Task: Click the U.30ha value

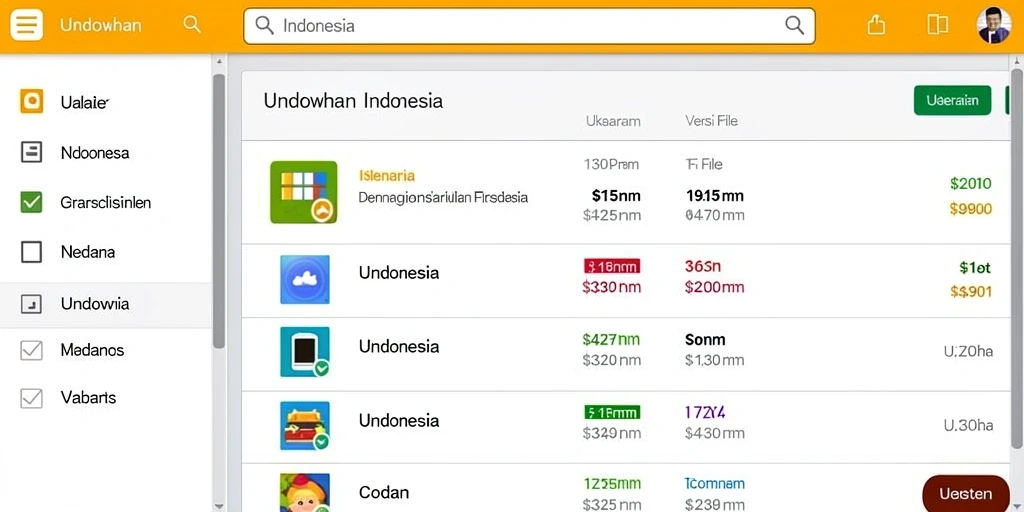Action: coord(968,425)
